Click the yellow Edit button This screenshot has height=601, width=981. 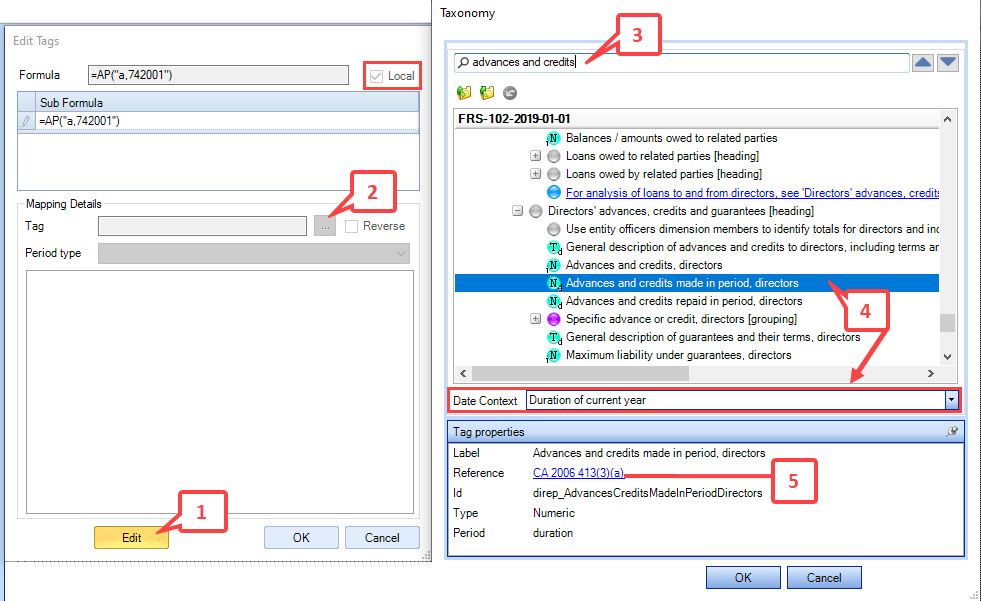(x=131, y=537)
